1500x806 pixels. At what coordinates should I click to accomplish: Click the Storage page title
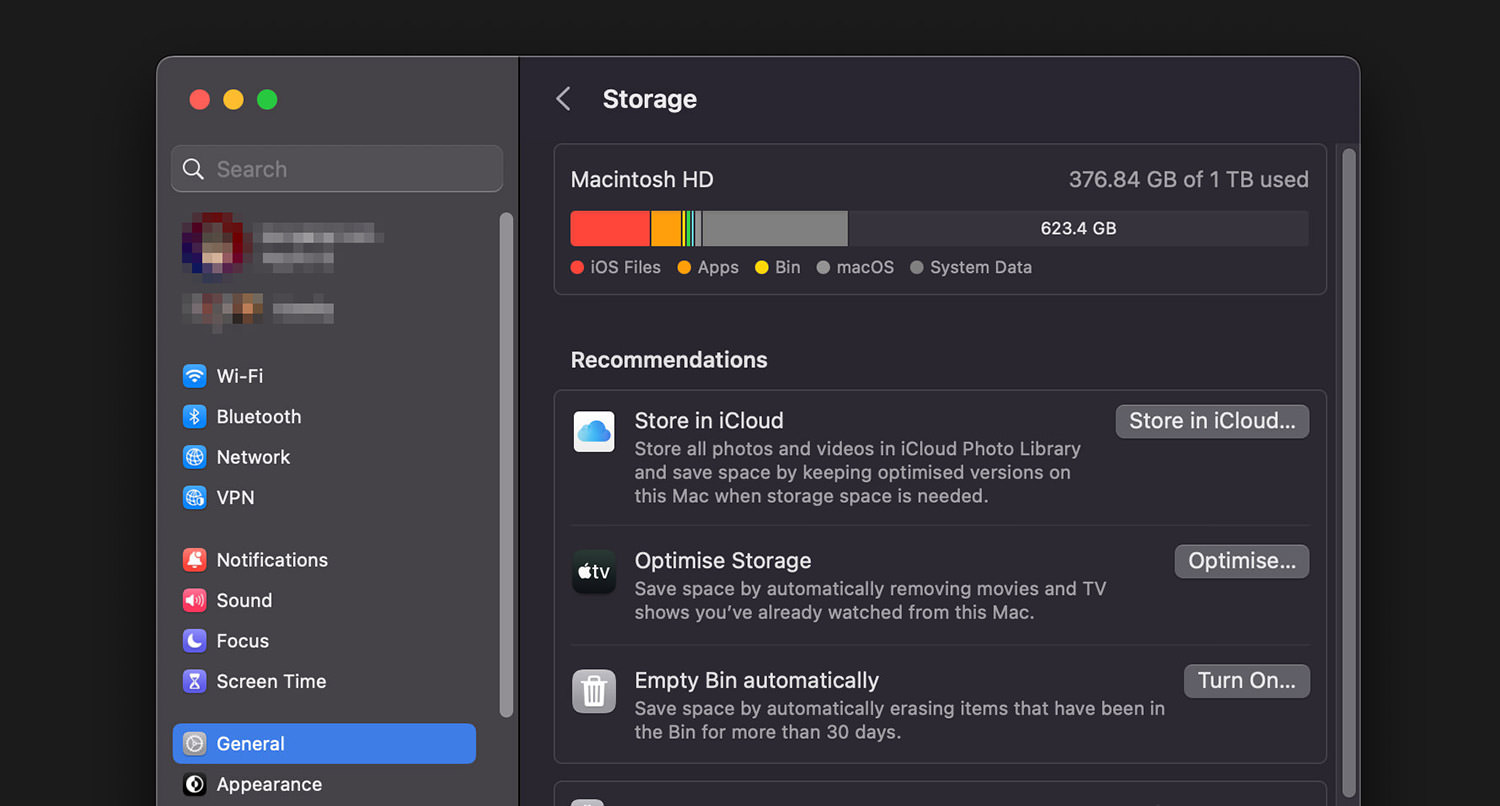click(x=650, y=99)
